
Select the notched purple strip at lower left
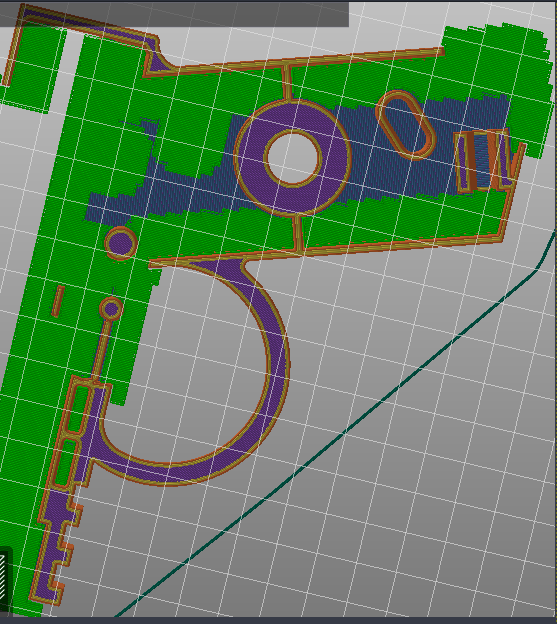point(54,545)
